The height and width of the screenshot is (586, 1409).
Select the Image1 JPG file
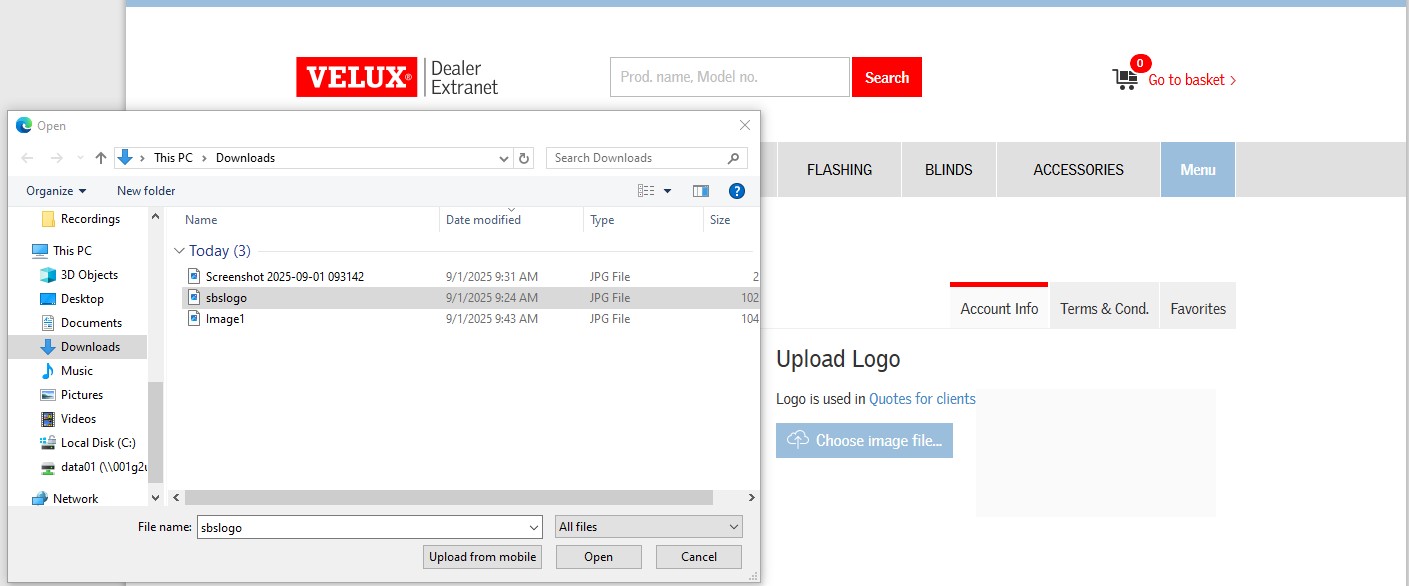coord(225,319)
